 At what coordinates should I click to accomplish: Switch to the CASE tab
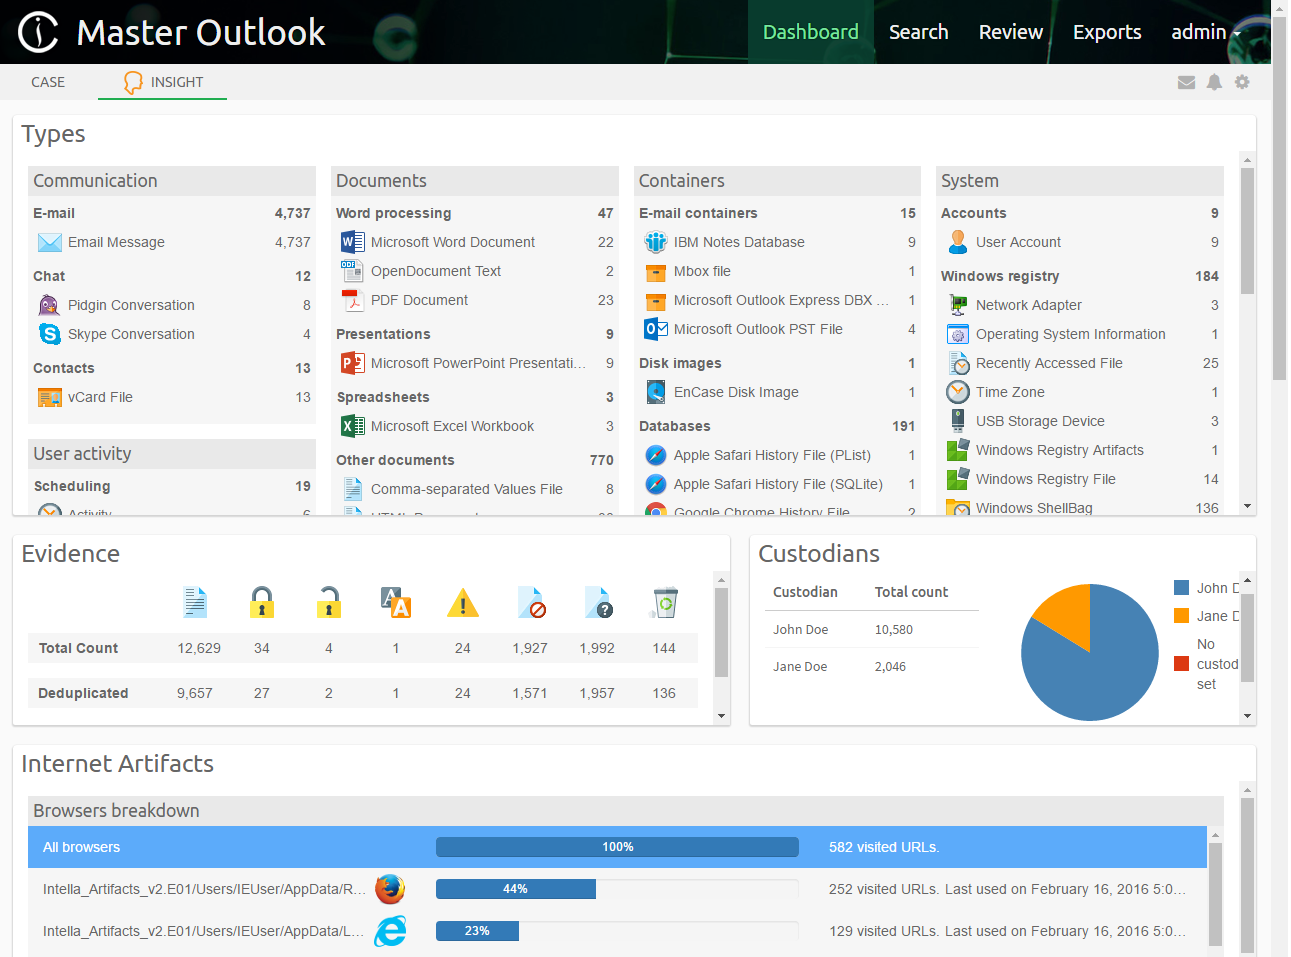[x=48, y=82]
